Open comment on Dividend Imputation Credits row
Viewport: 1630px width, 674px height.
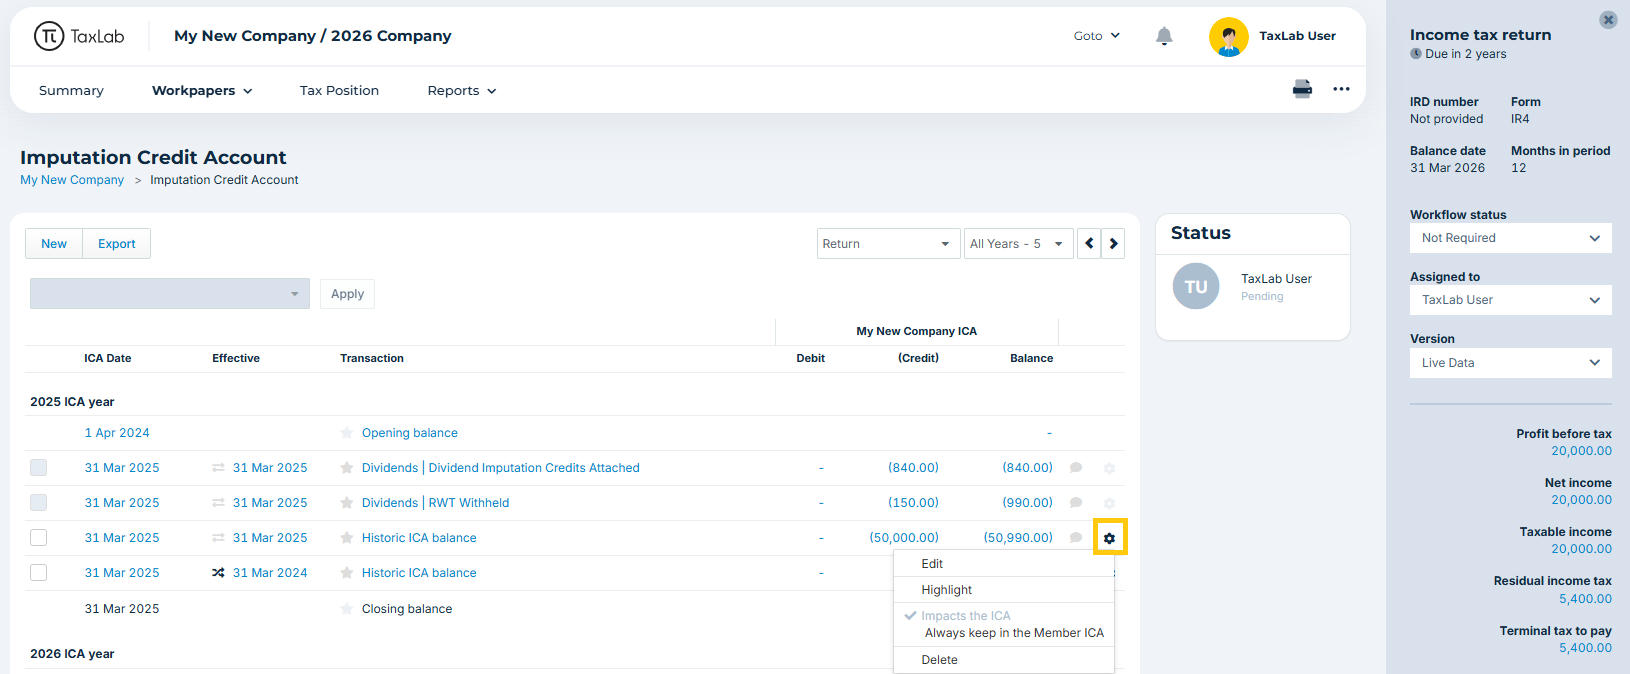point(1076,468)
